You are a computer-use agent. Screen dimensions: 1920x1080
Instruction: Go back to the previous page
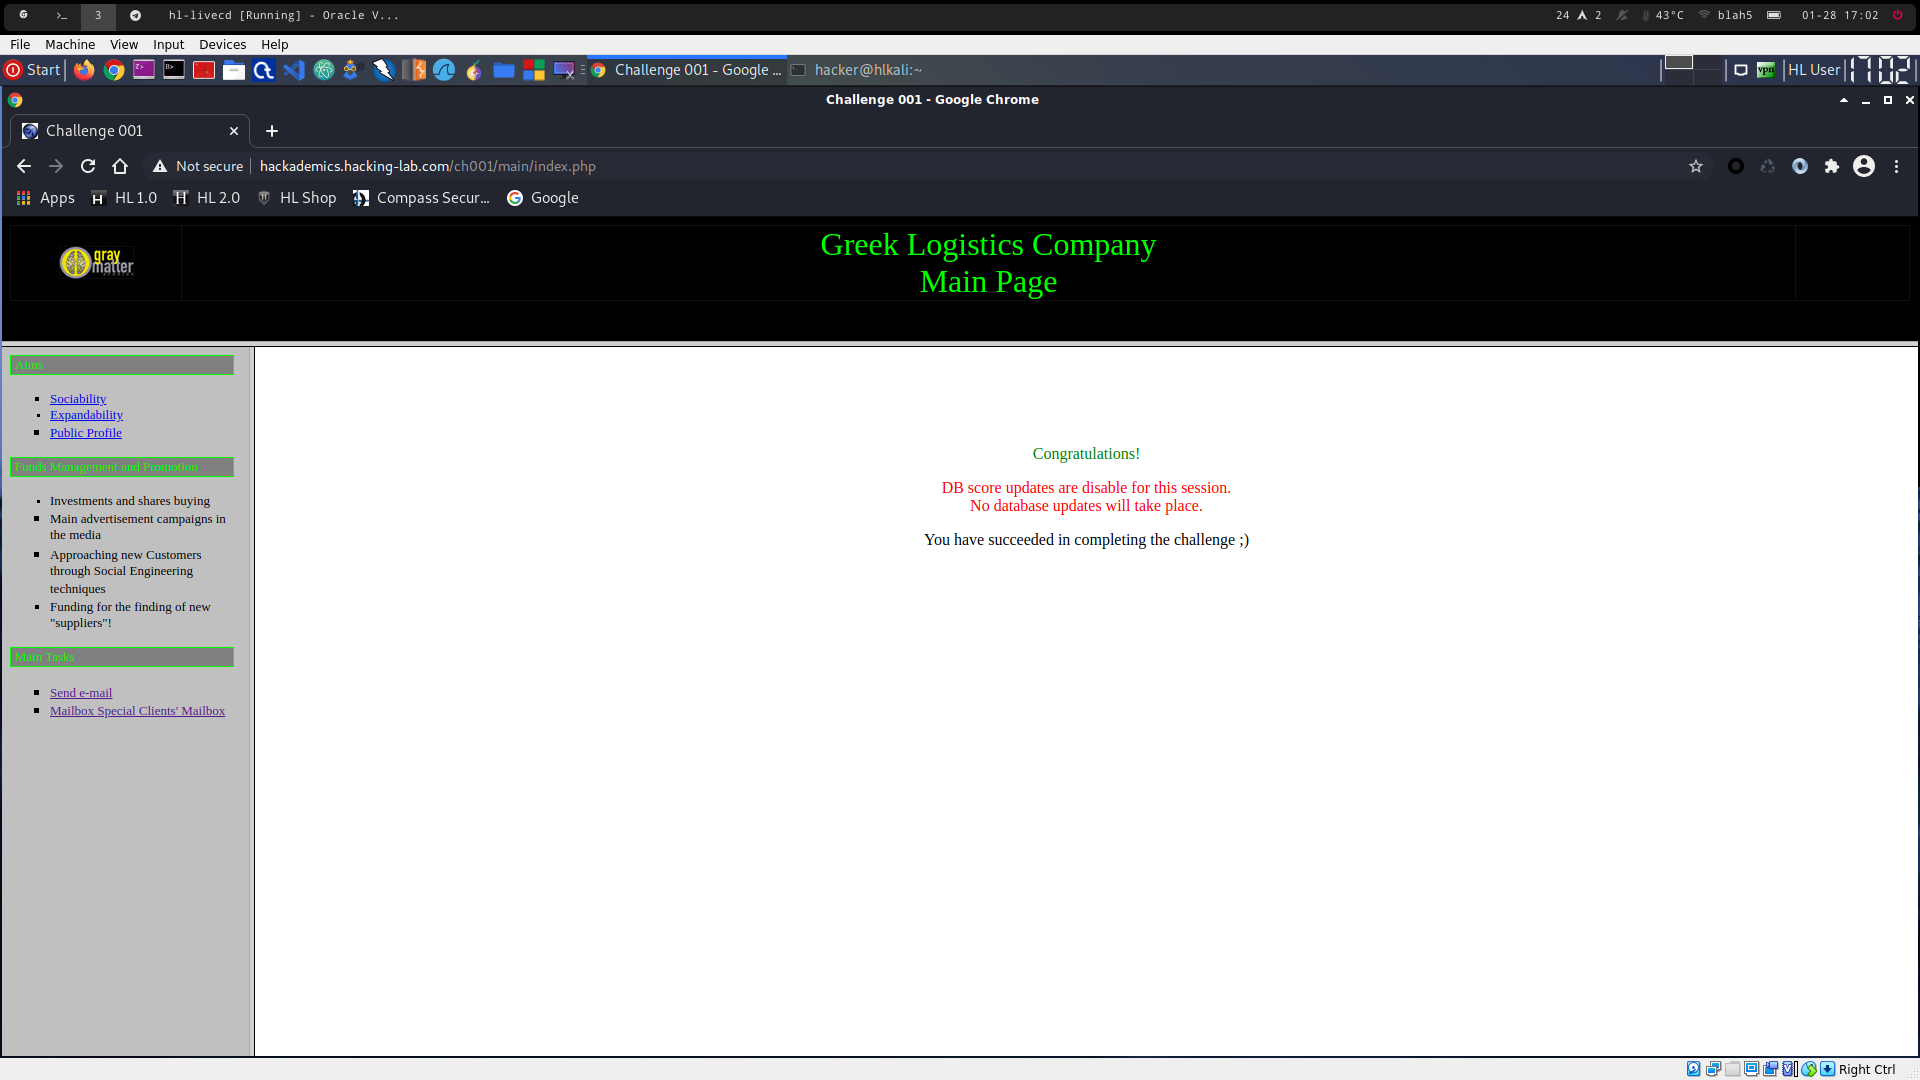[24, 166]
